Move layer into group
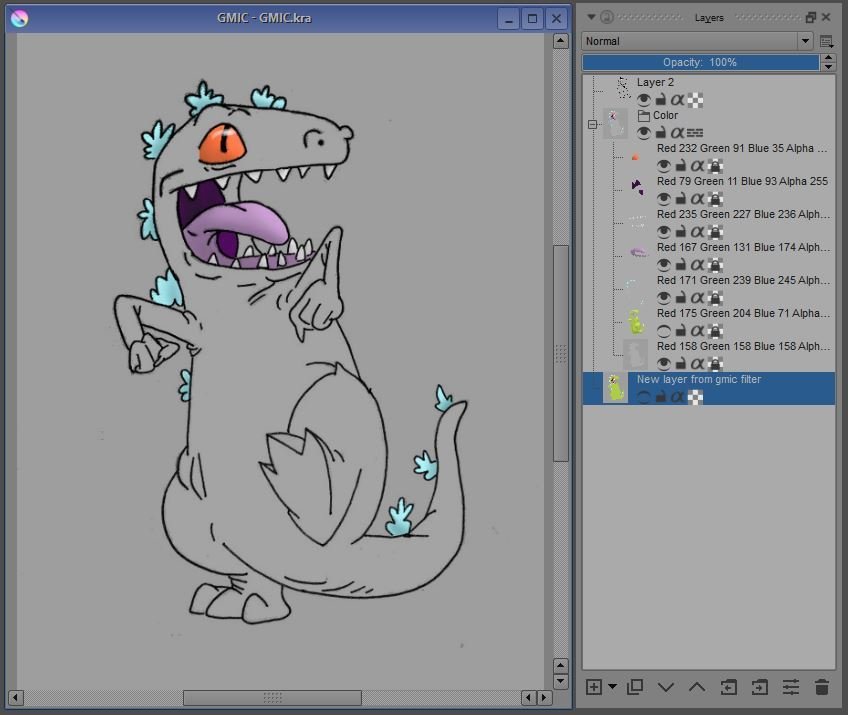 [759, 687]
